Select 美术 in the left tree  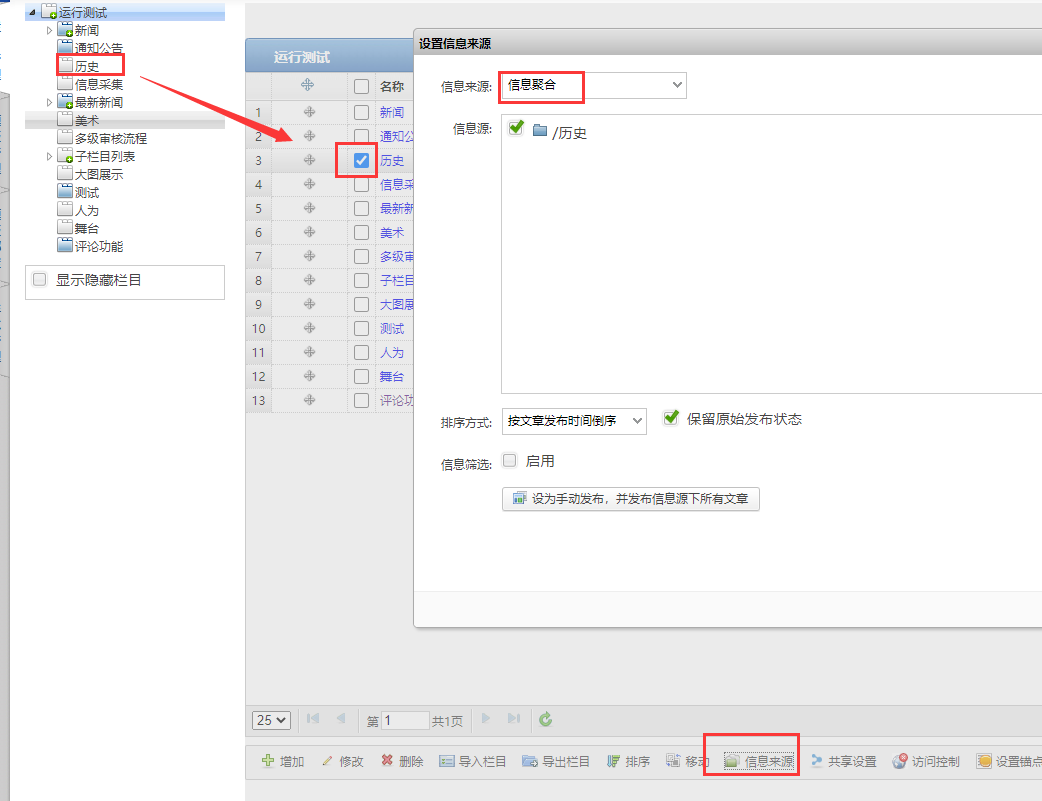(x=86, y=121)
